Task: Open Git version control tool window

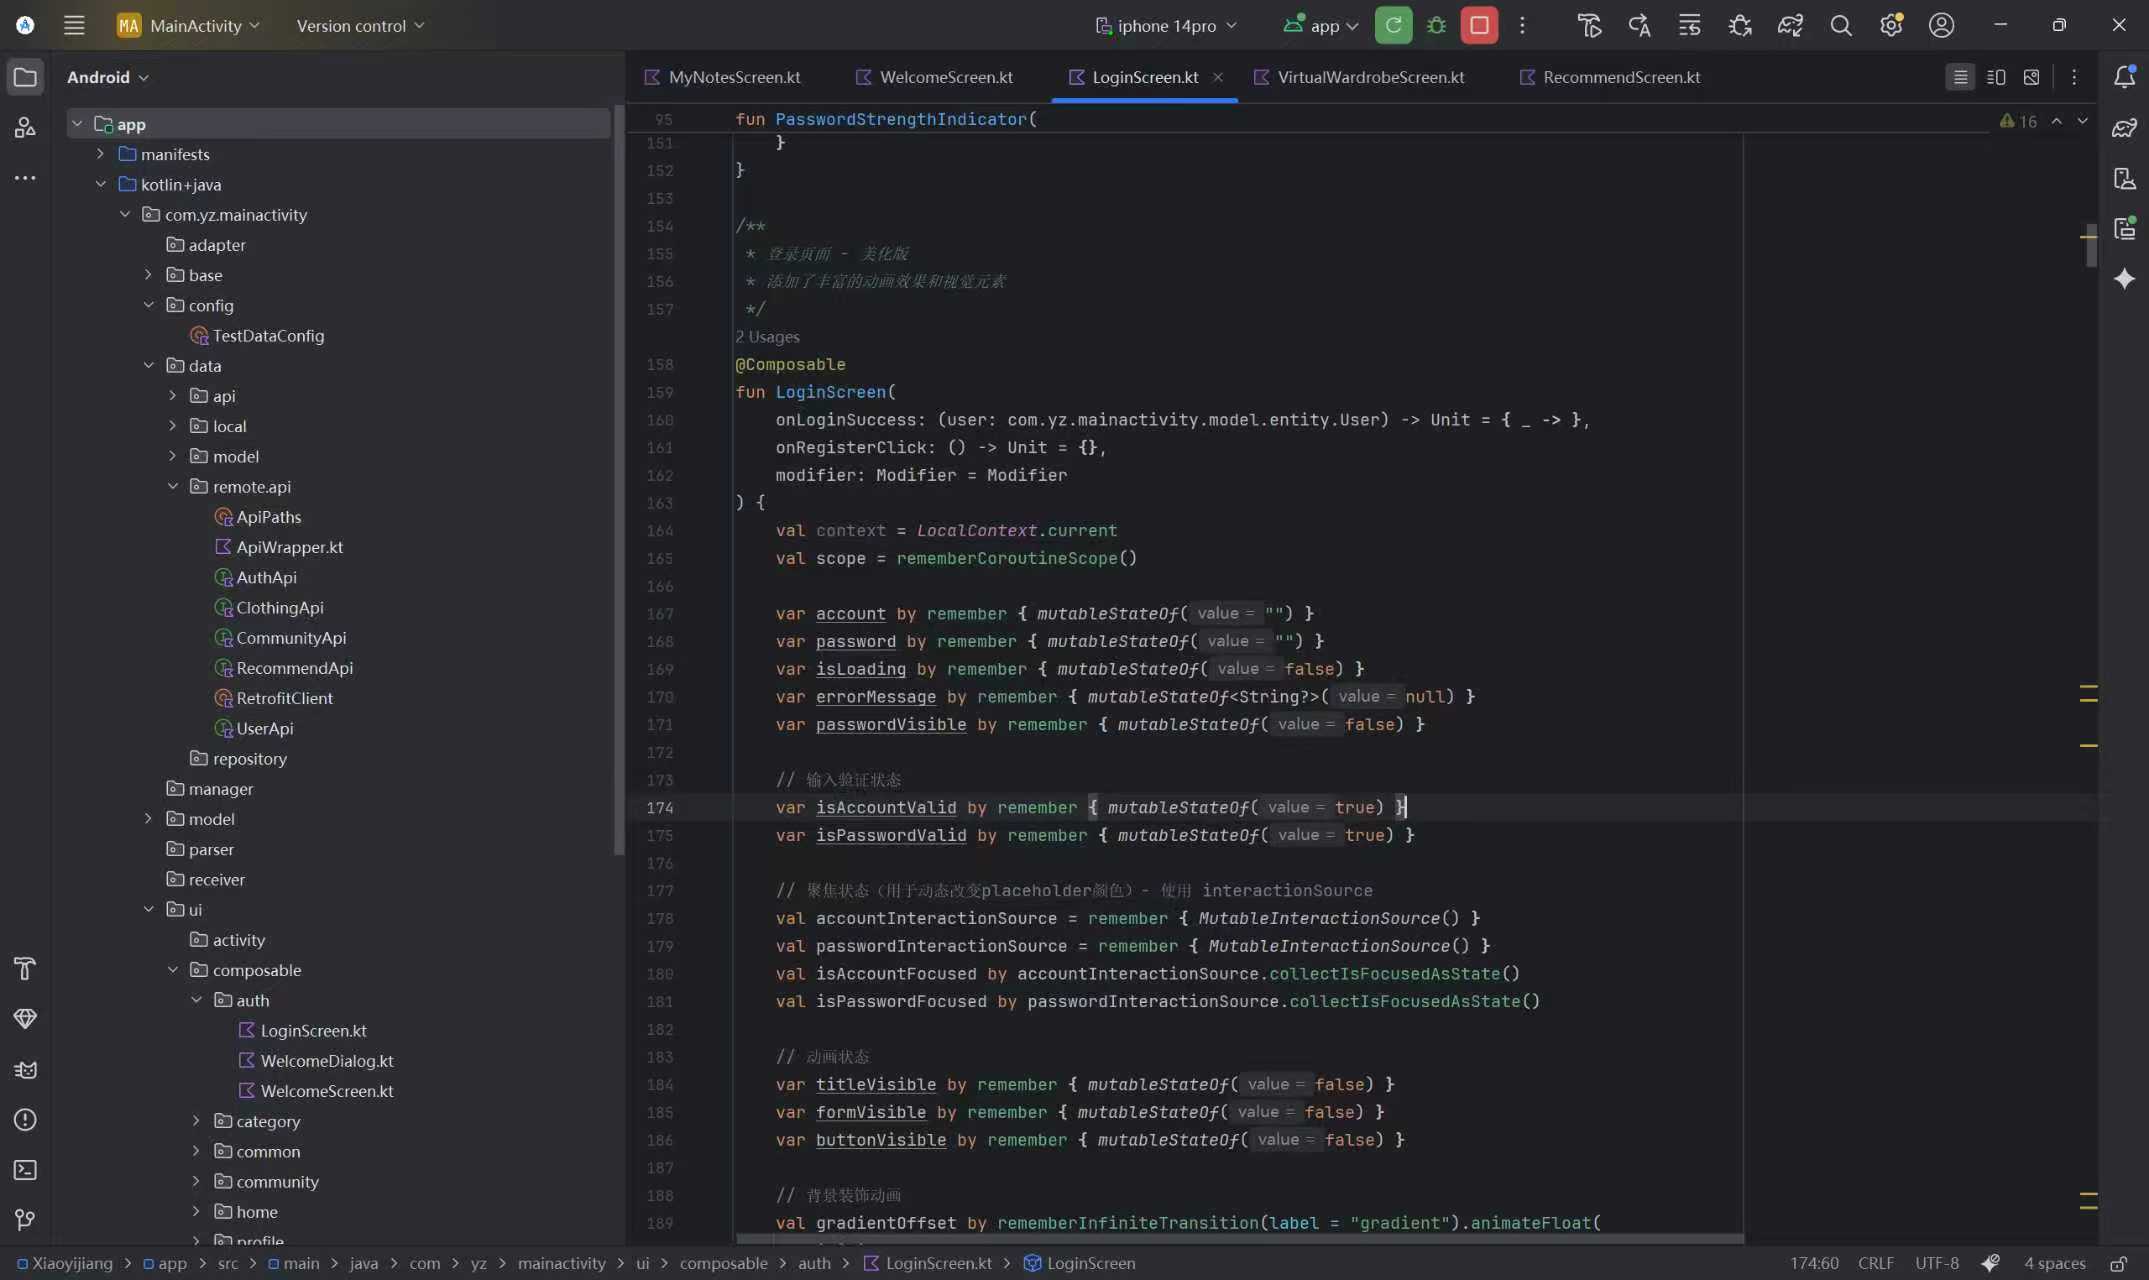Action: (25, 1219)
